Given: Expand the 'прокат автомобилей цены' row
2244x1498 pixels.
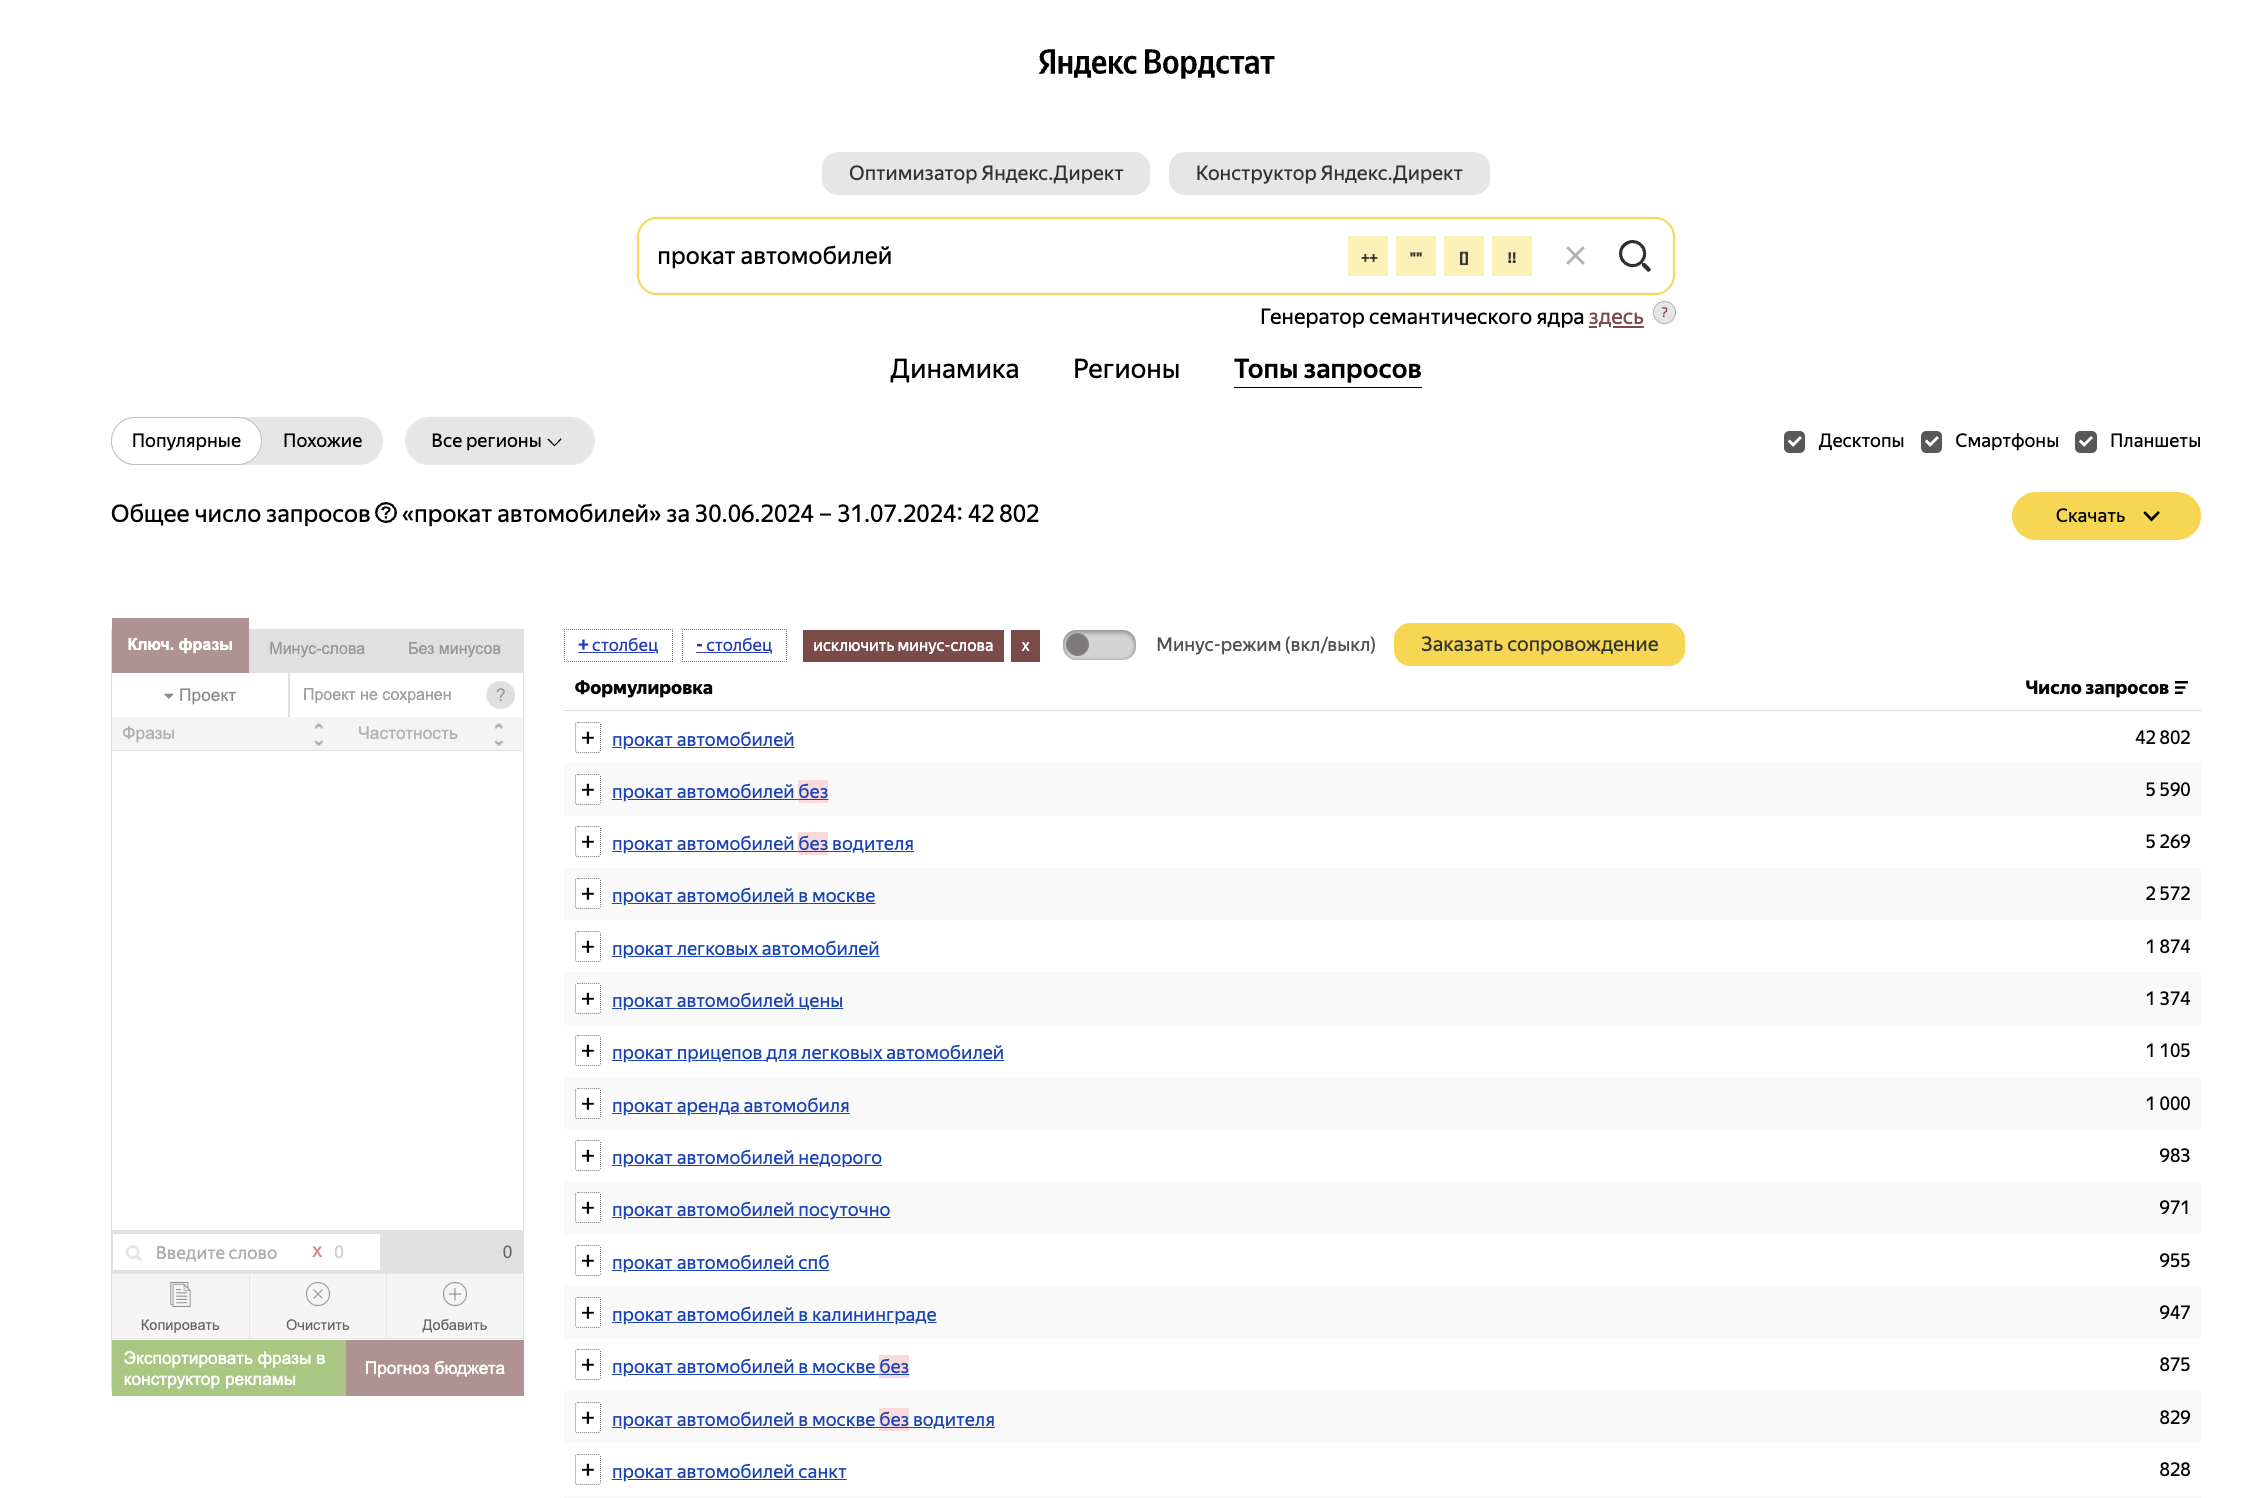Looking at the screenshot, I should point(588,999).
